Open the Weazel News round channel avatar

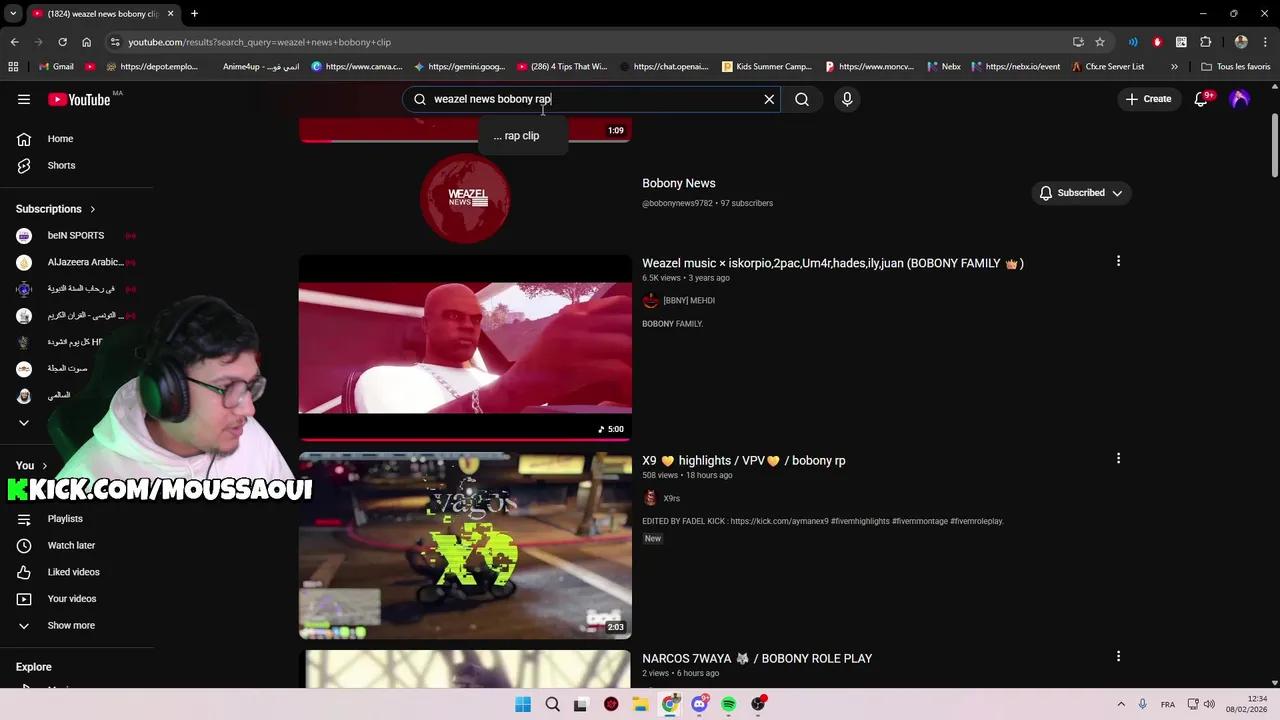pyautogui.click(x=465, y=198)
